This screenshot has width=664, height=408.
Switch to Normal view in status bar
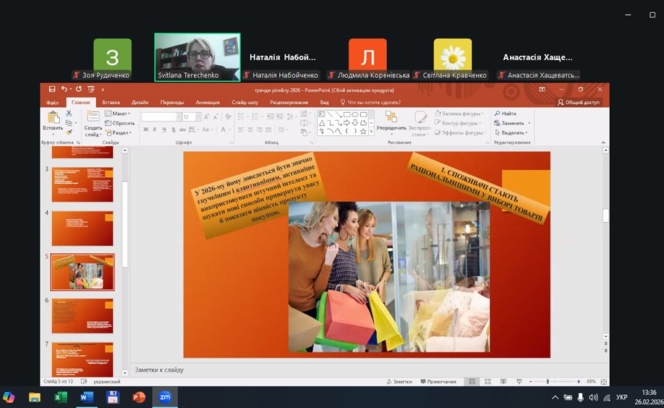coord(473,381)
